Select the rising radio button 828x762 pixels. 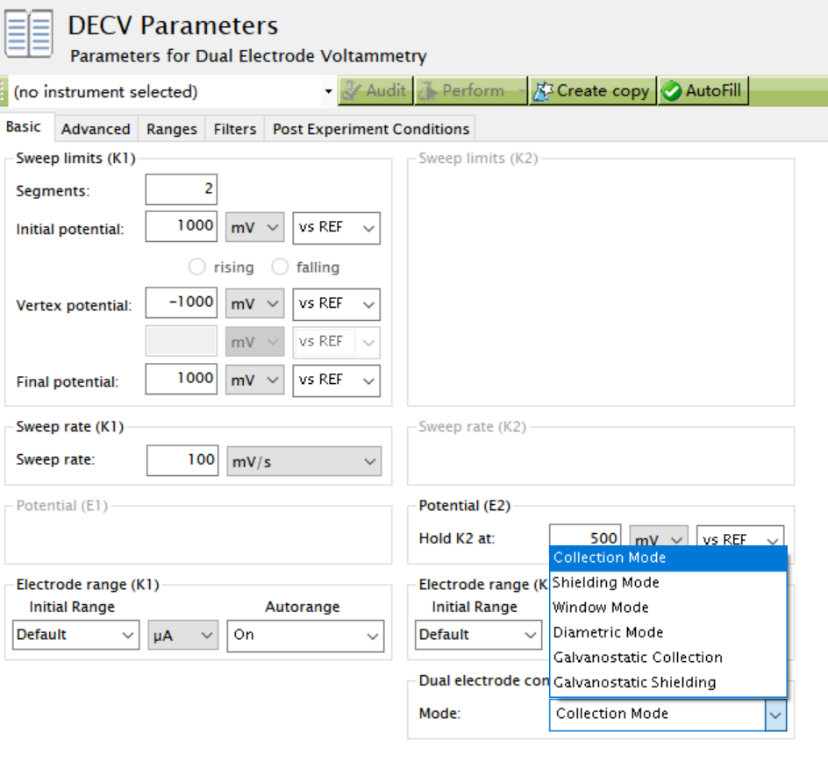(x=197, y=267)
